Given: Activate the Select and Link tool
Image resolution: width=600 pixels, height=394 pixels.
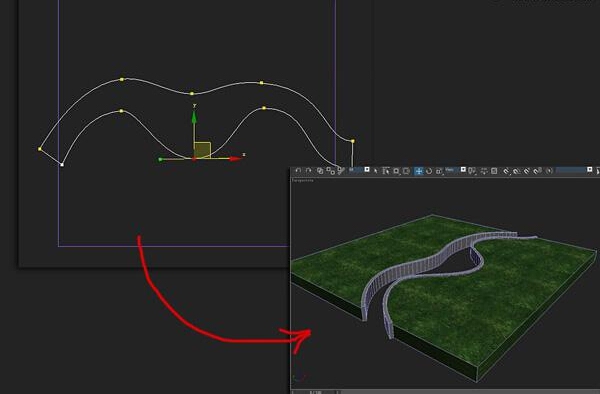Looking at the screenshot, I should click(320, 171).
